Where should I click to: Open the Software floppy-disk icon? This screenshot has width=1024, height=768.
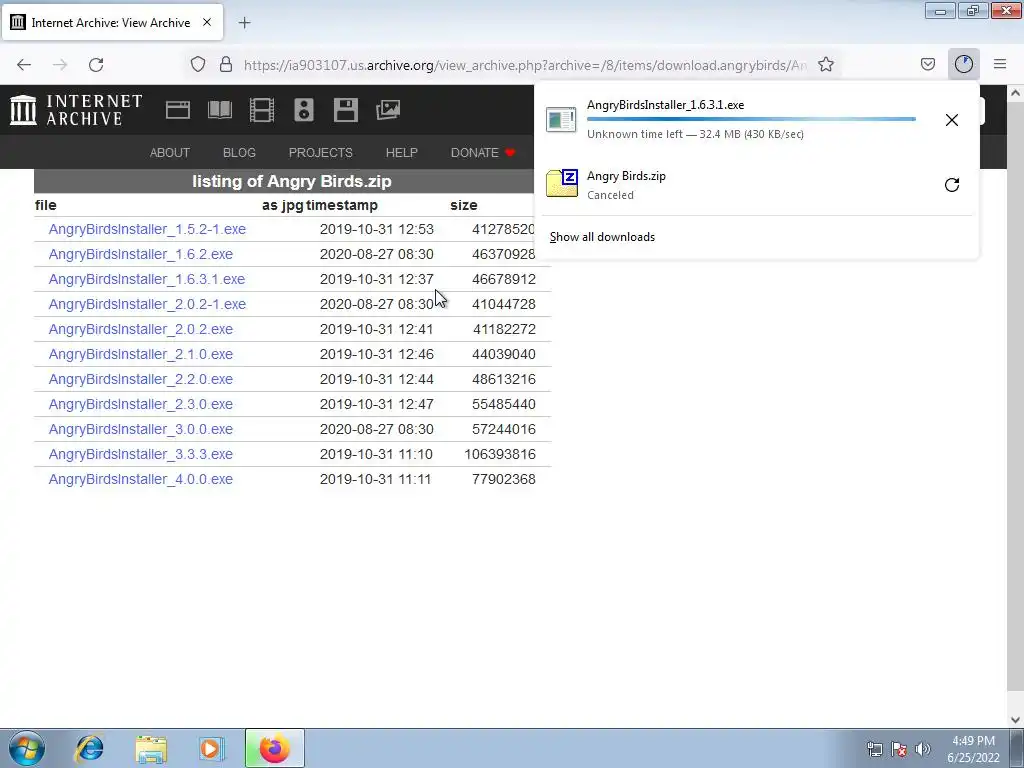345,110
